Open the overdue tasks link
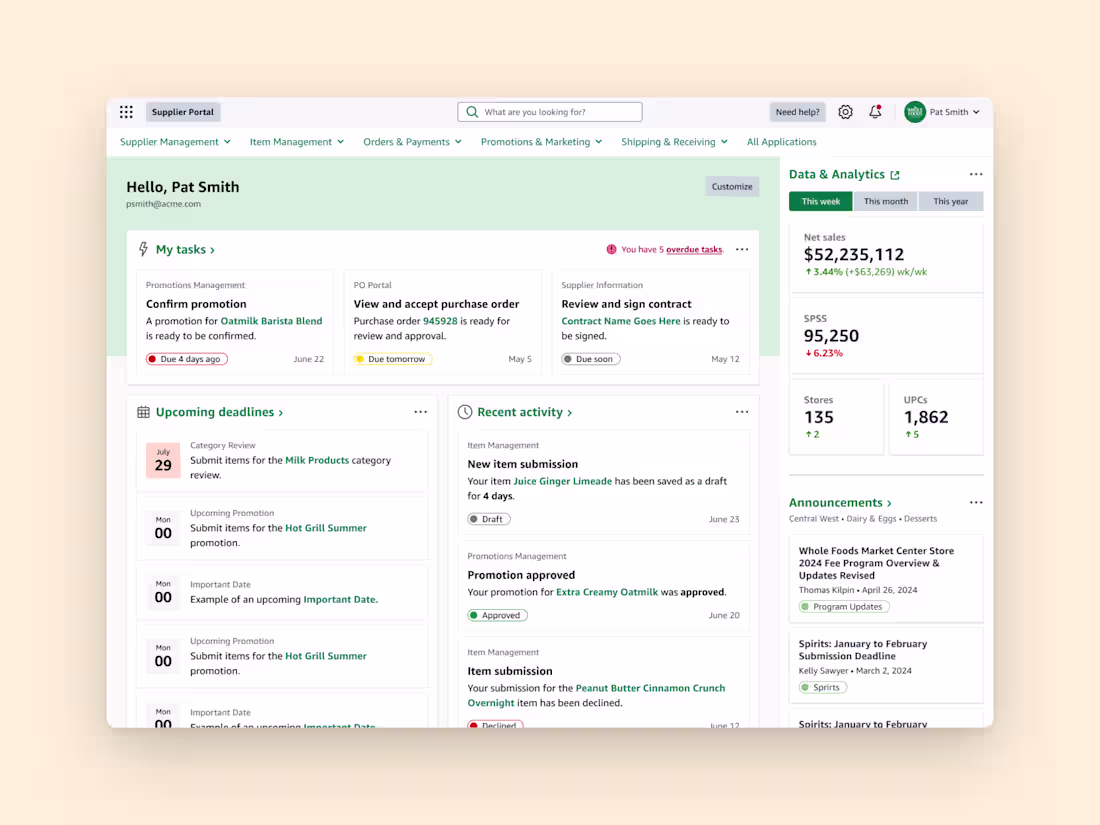Screen dimensions: 1100x825 pyautogui.click(x=693, y=249)
